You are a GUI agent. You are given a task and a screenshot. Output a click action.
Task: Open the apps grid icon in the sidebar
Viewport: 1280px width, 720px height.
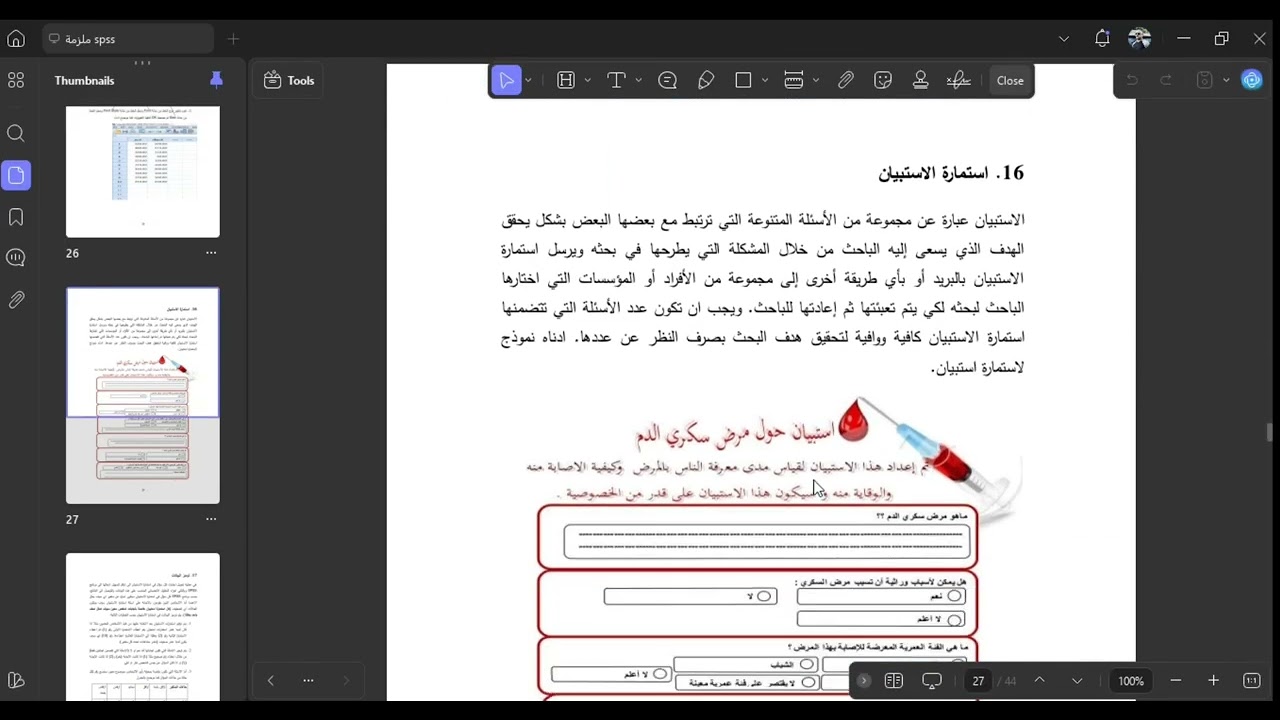pyautogui.click(x=16, y=81)
